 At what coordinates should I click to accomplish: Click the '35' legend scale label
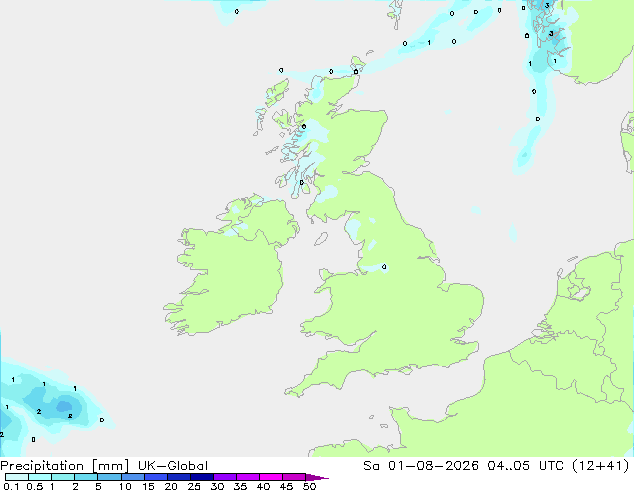pyautogui.click(x=240, y=486)
